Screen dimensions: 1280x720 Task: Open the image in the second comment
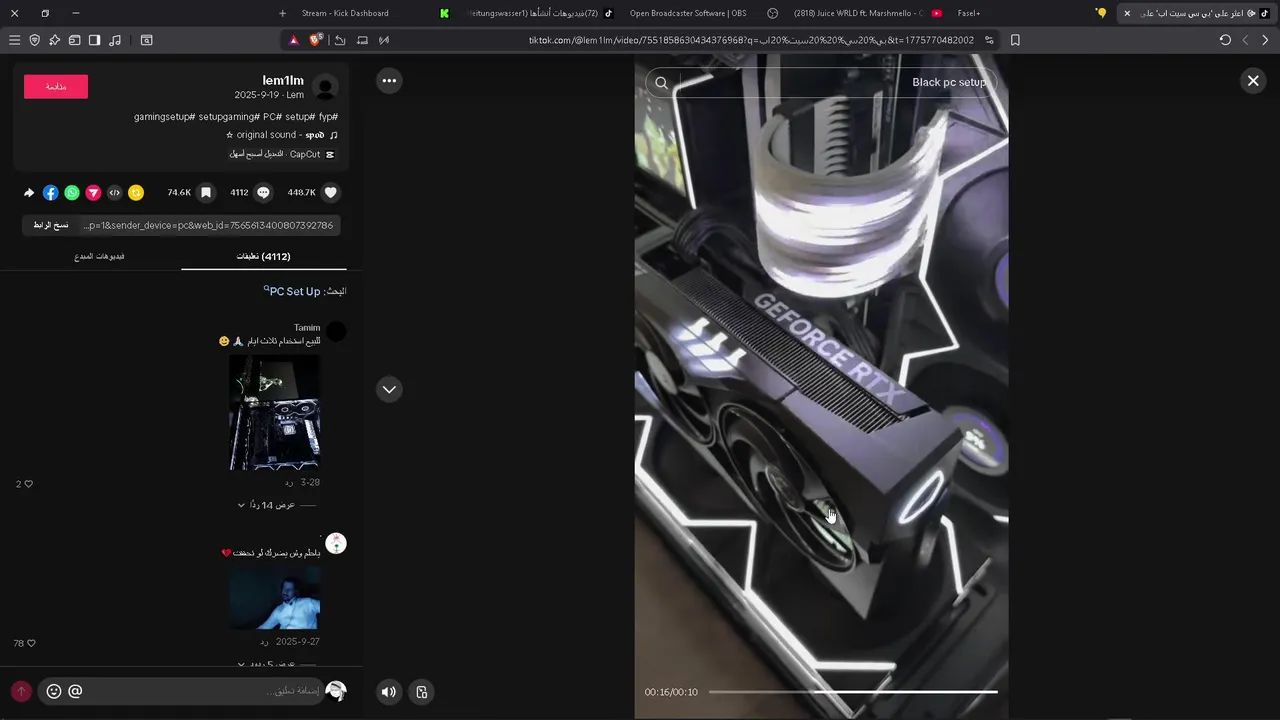pos(275,597)
